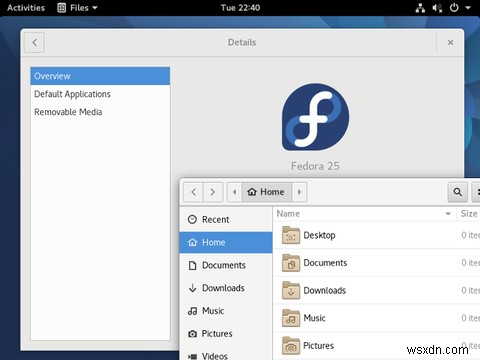This screenshot has height=360, width=480.
Task: Click the Fedora 25 version label
Action: click(315, 166)
